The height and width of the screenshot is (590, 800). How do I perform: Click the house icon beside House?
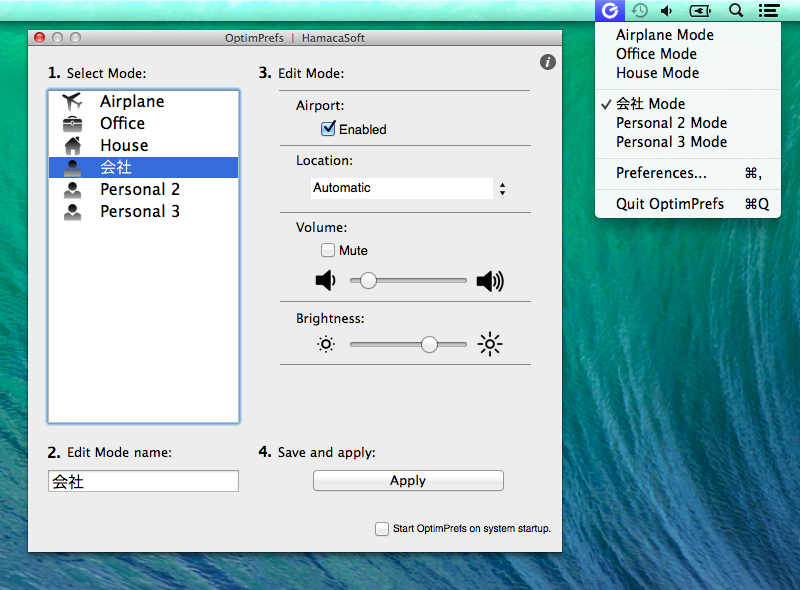click(x=72, y=145)
